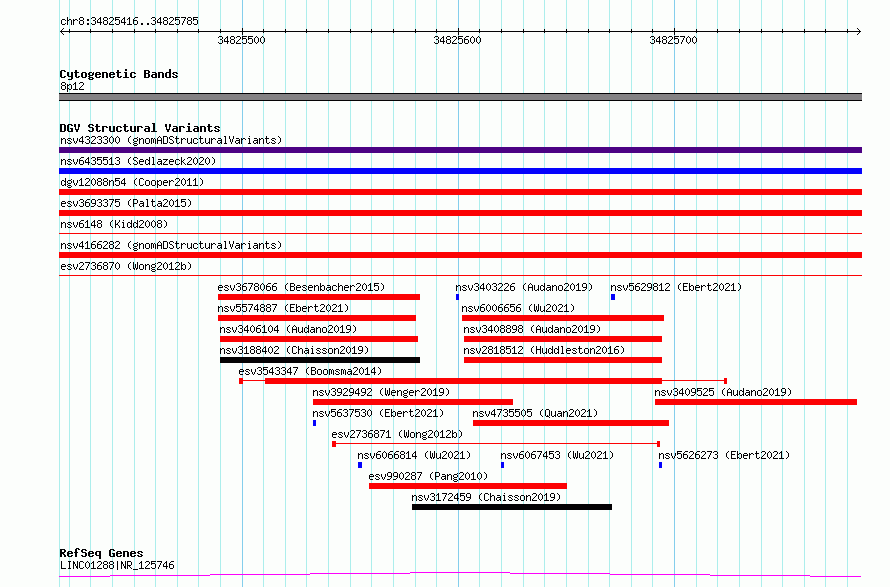Click the red nsv3929492 variant bar
890x587 pixels.
pyautogui.click(x=413, y=402)
